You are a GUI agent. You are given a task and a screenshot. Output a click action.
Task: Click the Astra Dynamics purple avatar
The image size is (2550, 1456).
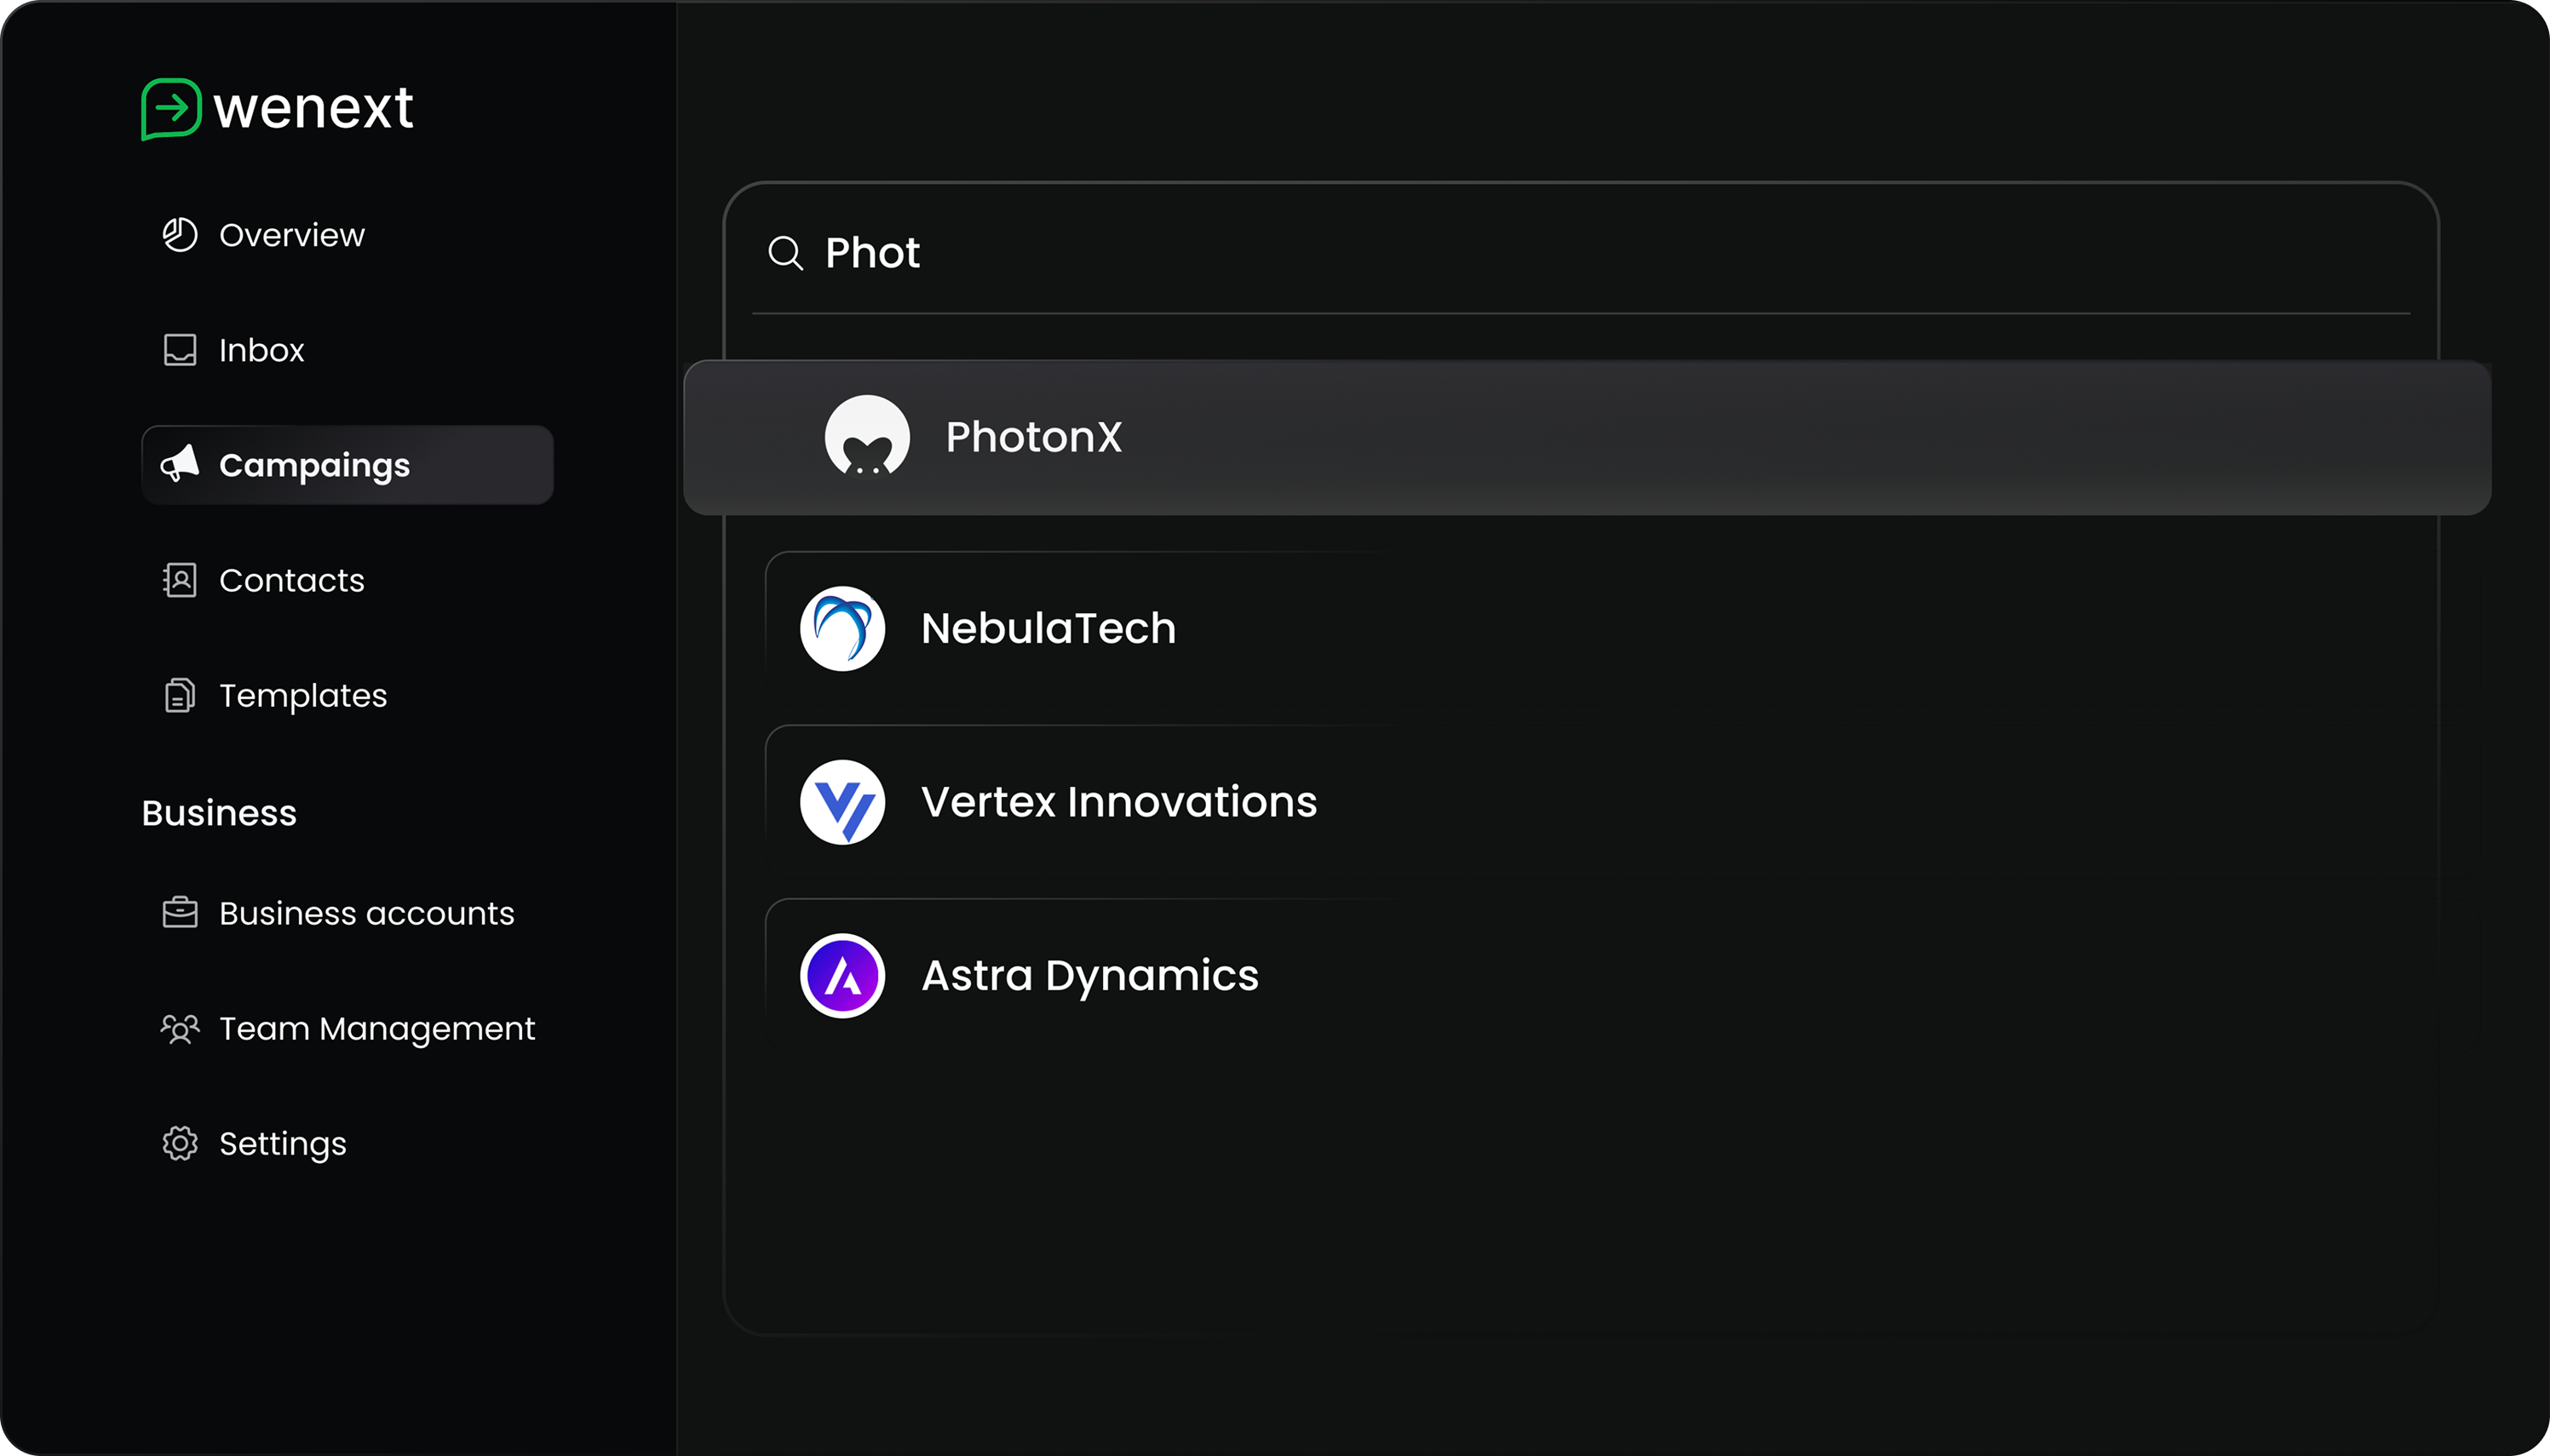[x=842, y=975]
